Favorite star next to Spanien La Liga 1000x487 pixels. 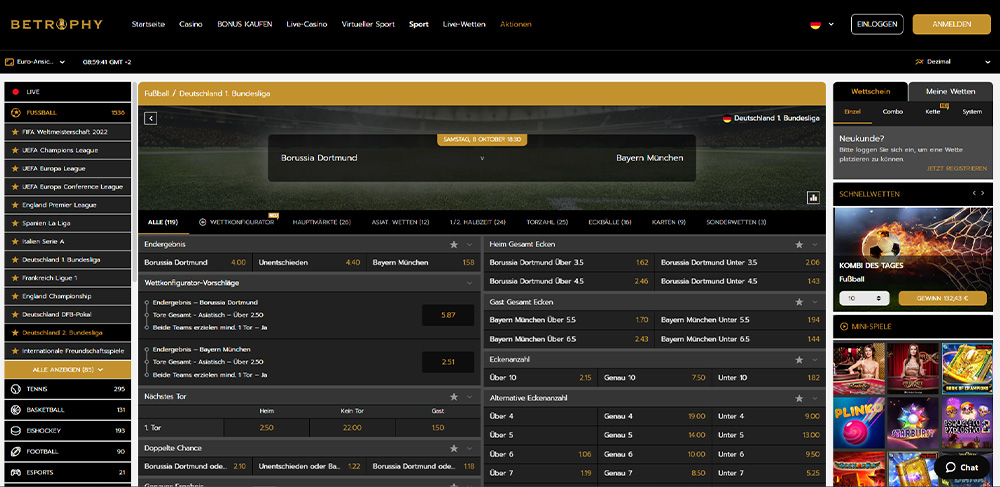coord(15,224)
